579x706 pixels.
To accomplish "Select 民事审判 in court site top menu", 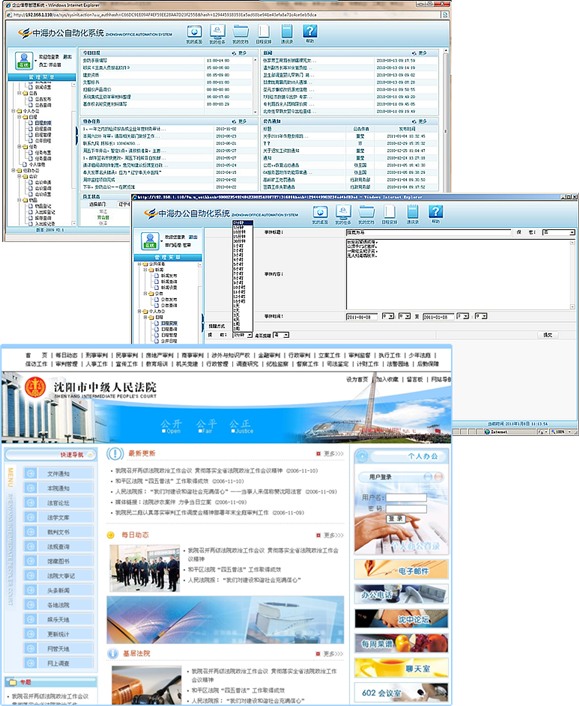I will point(127,355).
